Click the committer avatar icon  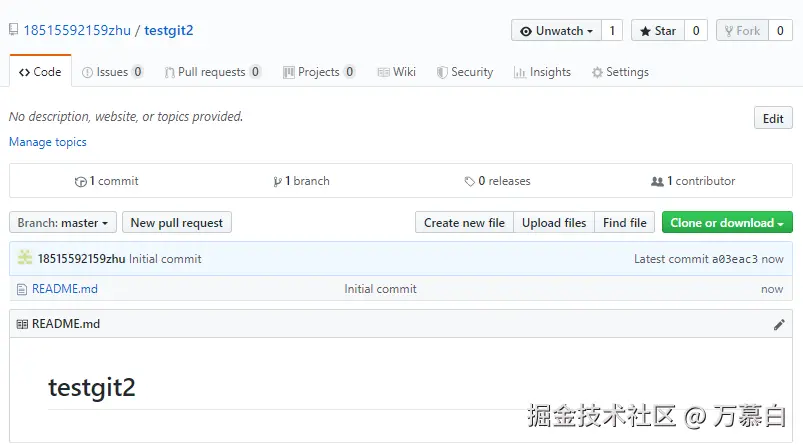click(x=25, y=258)
